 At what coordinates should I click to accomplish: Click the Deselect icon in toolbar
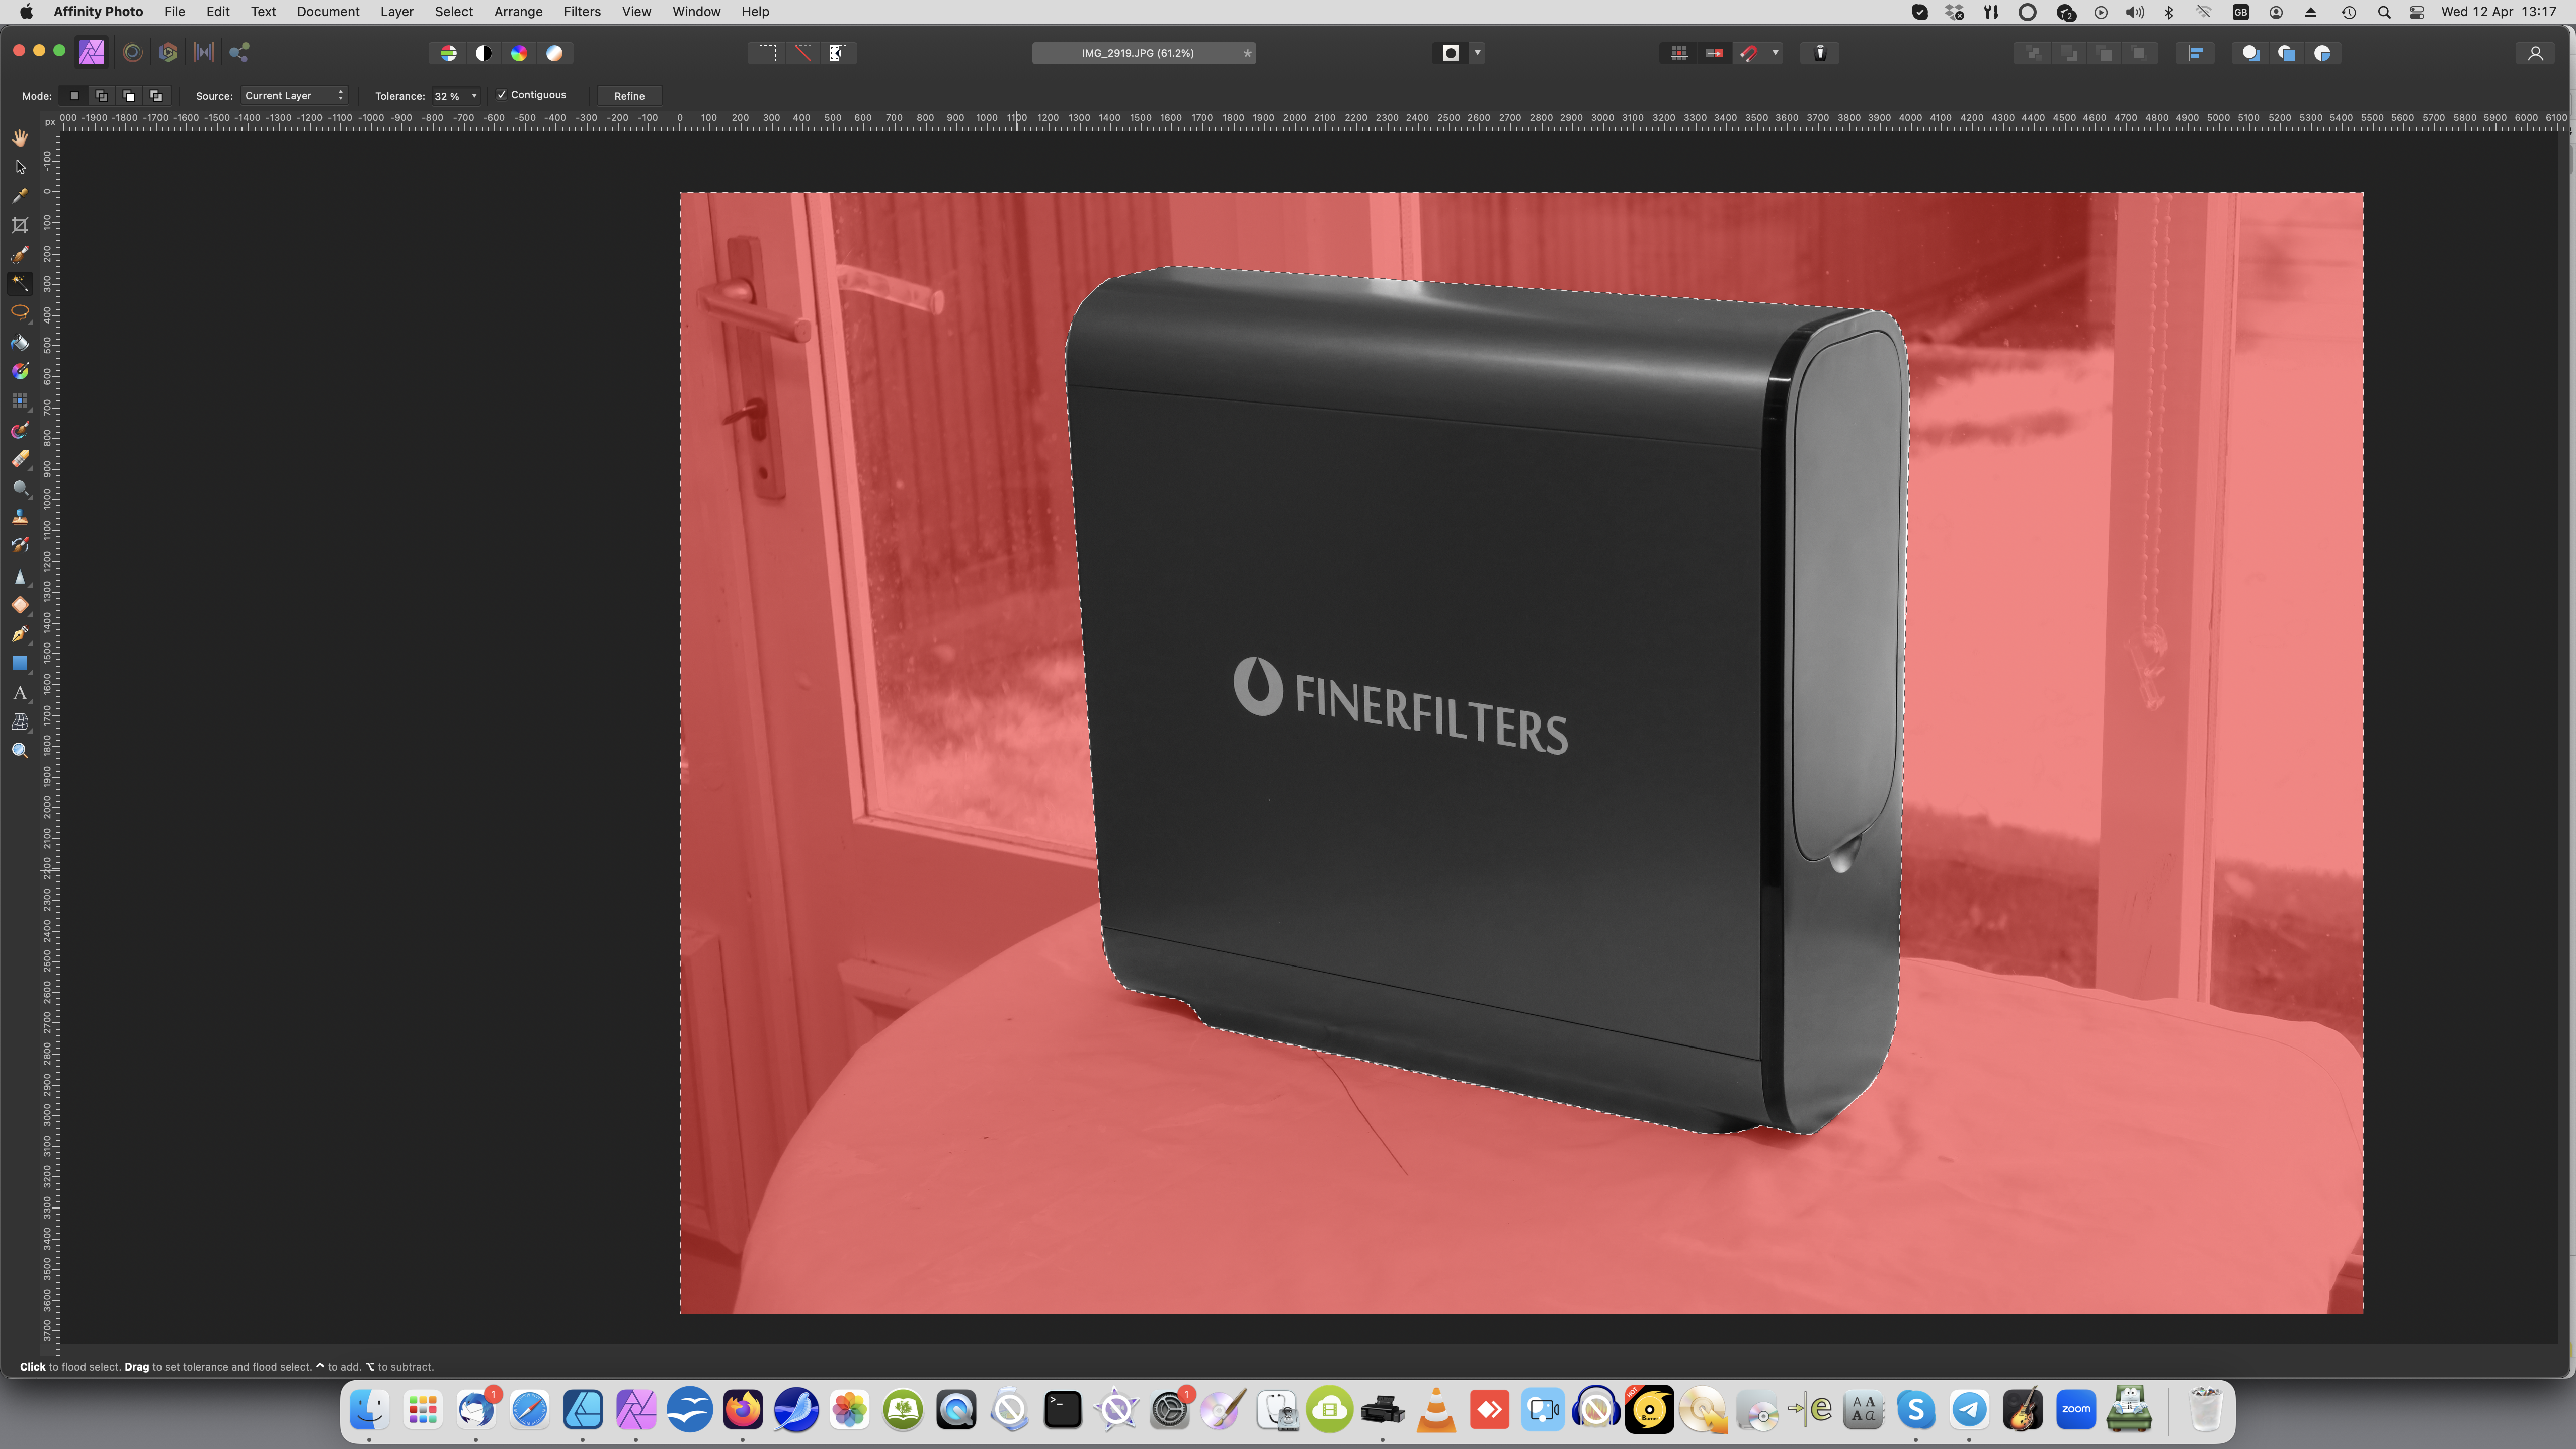[x=802, y=53]
